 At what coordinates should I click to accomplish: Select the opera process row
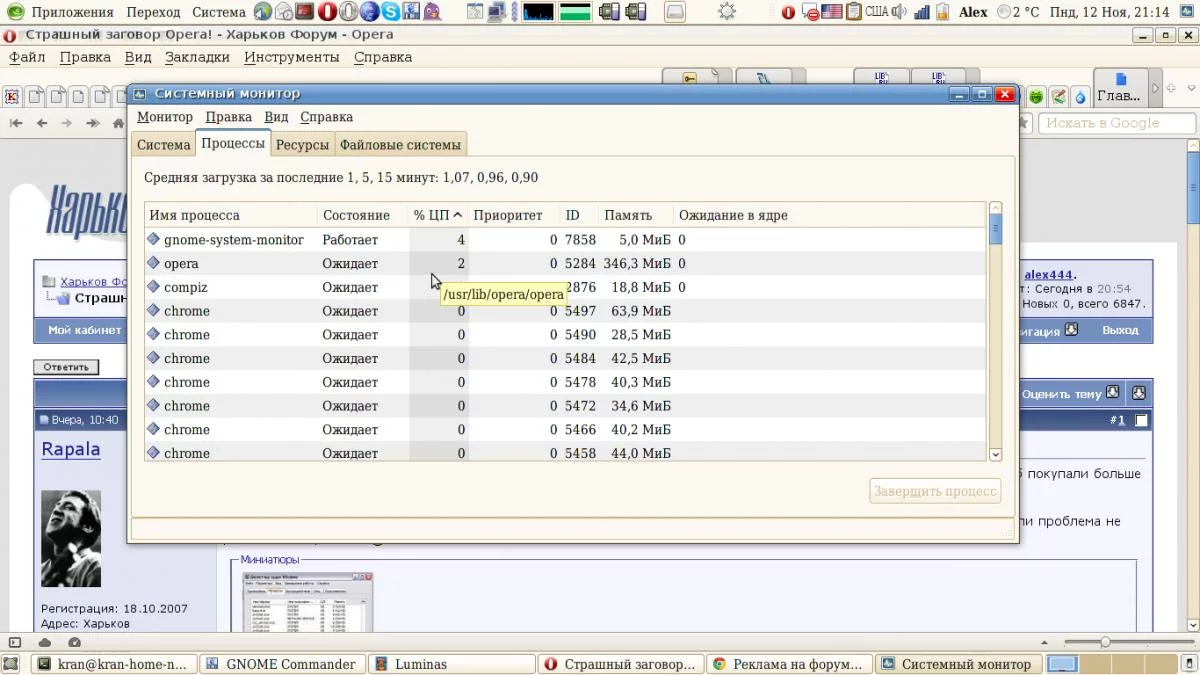pyautogui.click(x=565, y=264)
